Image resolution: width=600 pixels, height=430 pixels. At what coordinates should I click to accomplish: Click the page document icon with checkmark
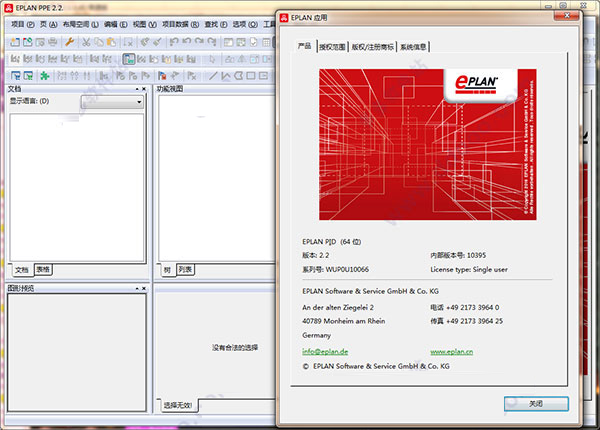pyautogui.click(x=253, y=42)
